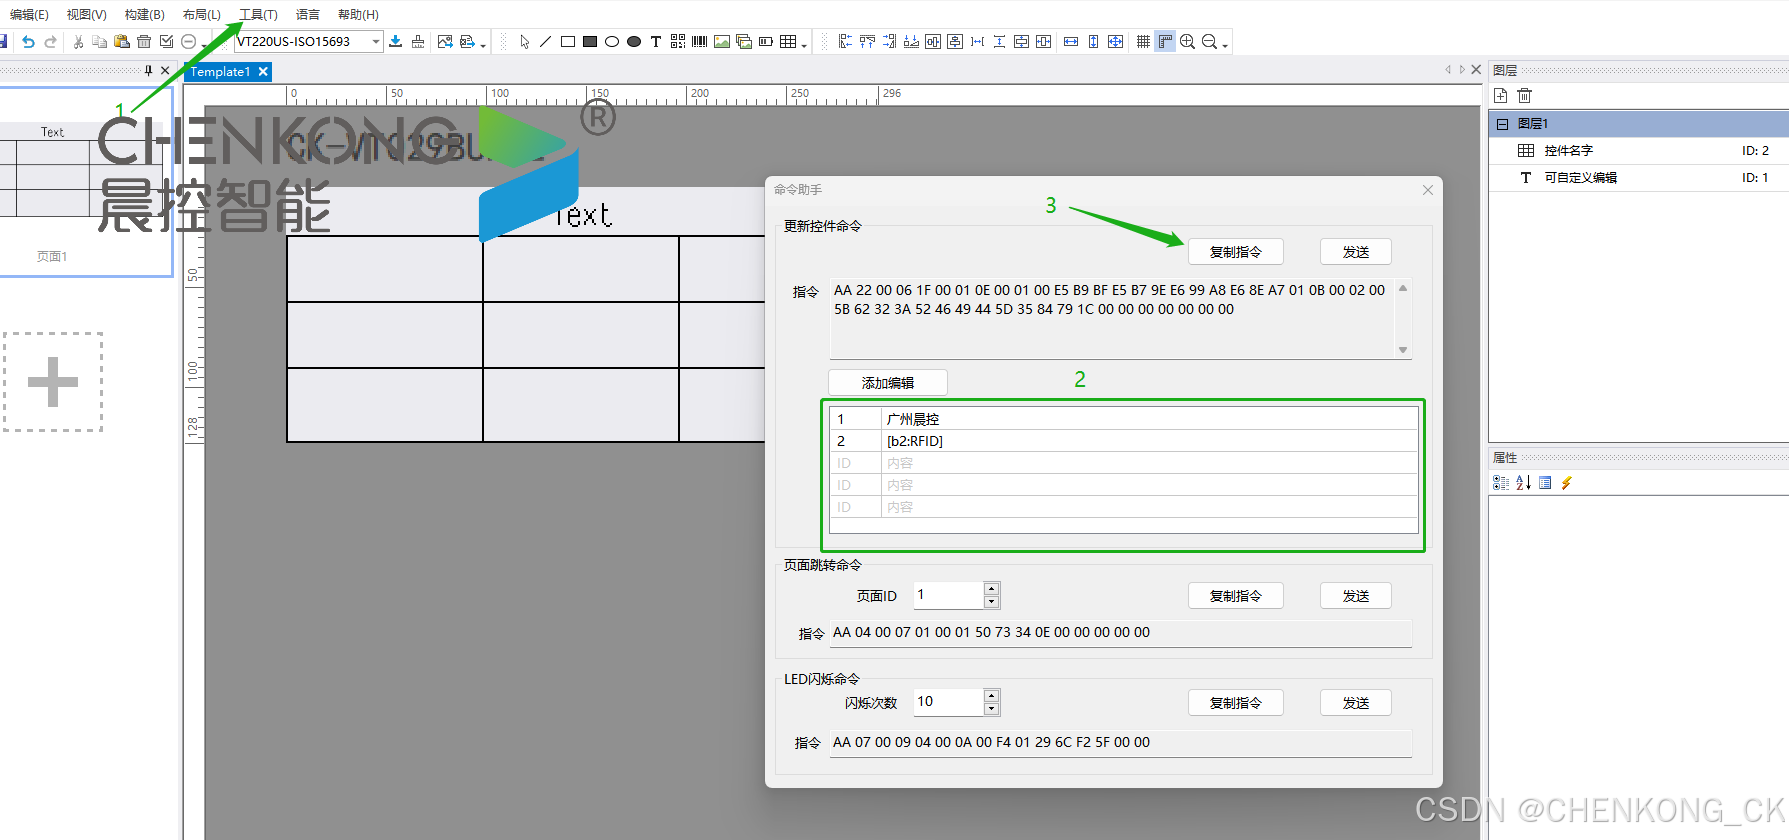
Task: Click 发送 for LED blink command
Action: tap(1356, 703)
